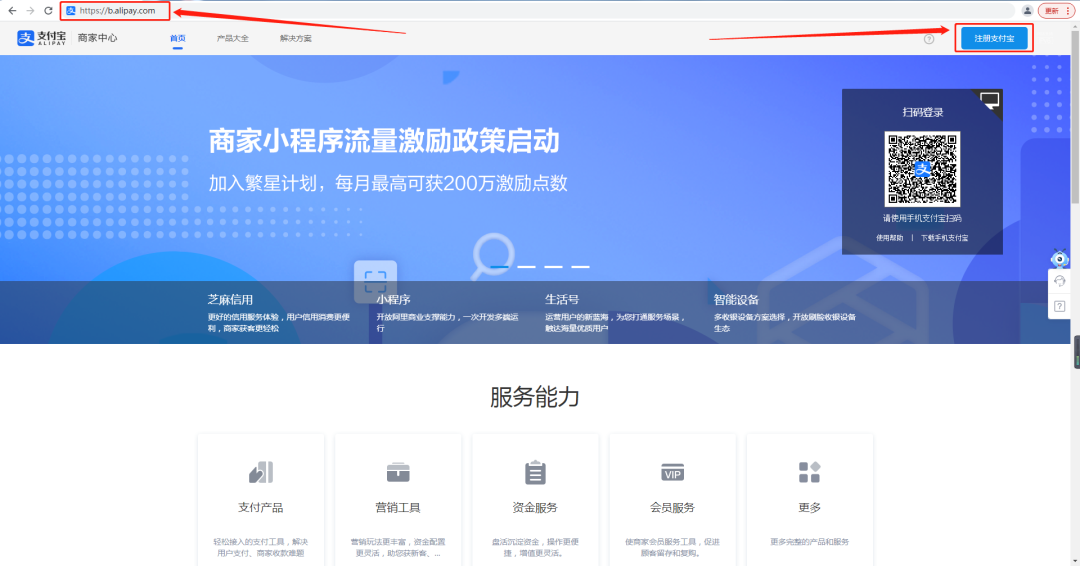Click the red browser update button

pyautogui.click(x=1056, y=10)
